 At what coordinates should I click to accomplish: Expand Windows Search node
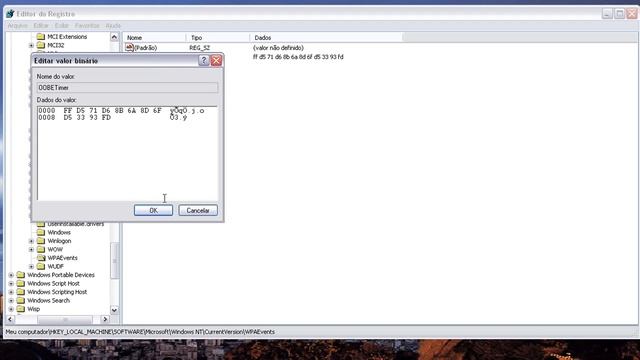pyautogui.click(x=11, y=301)
